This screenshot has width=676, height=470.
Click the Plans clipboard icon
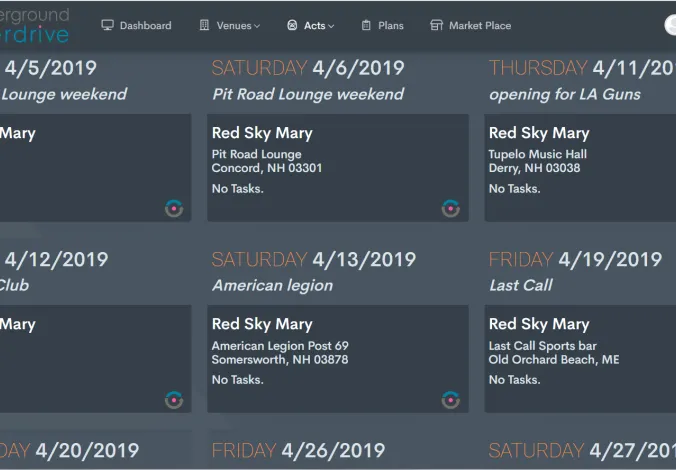click(366, 25)
